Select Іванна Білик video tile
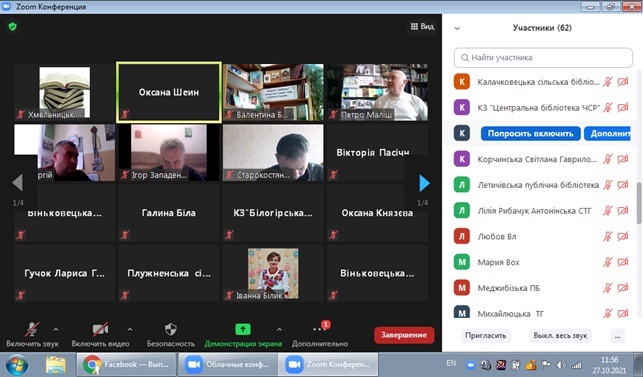 tap(273, 274)
